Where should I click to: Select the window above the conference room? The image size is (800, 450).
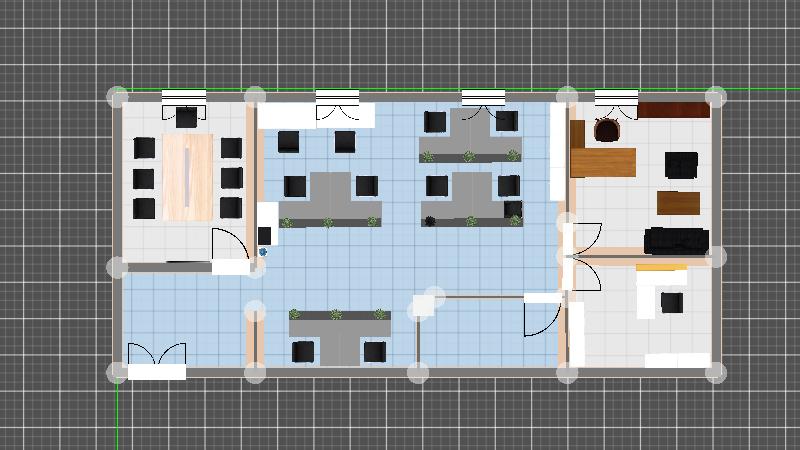coord(184,96)
